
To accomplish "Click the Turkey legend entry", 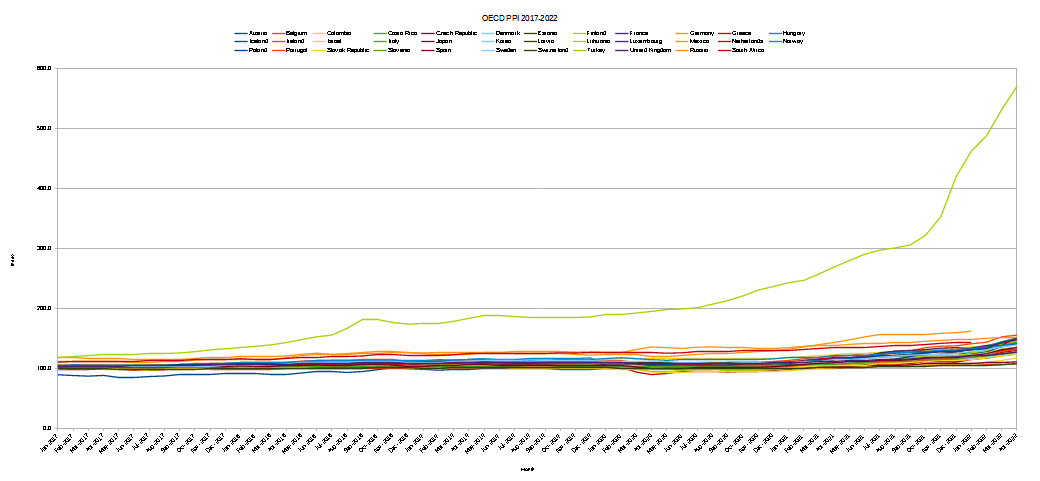I will 596,50.
